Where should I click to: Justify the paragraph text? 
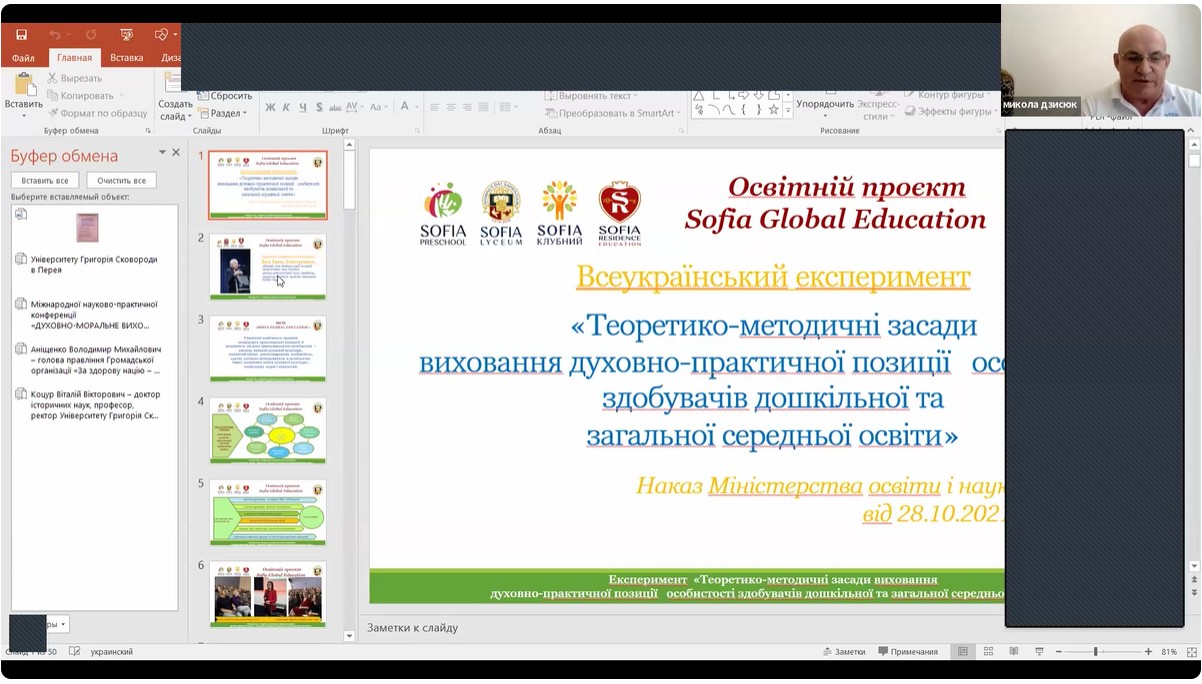[x=483, y=107]
